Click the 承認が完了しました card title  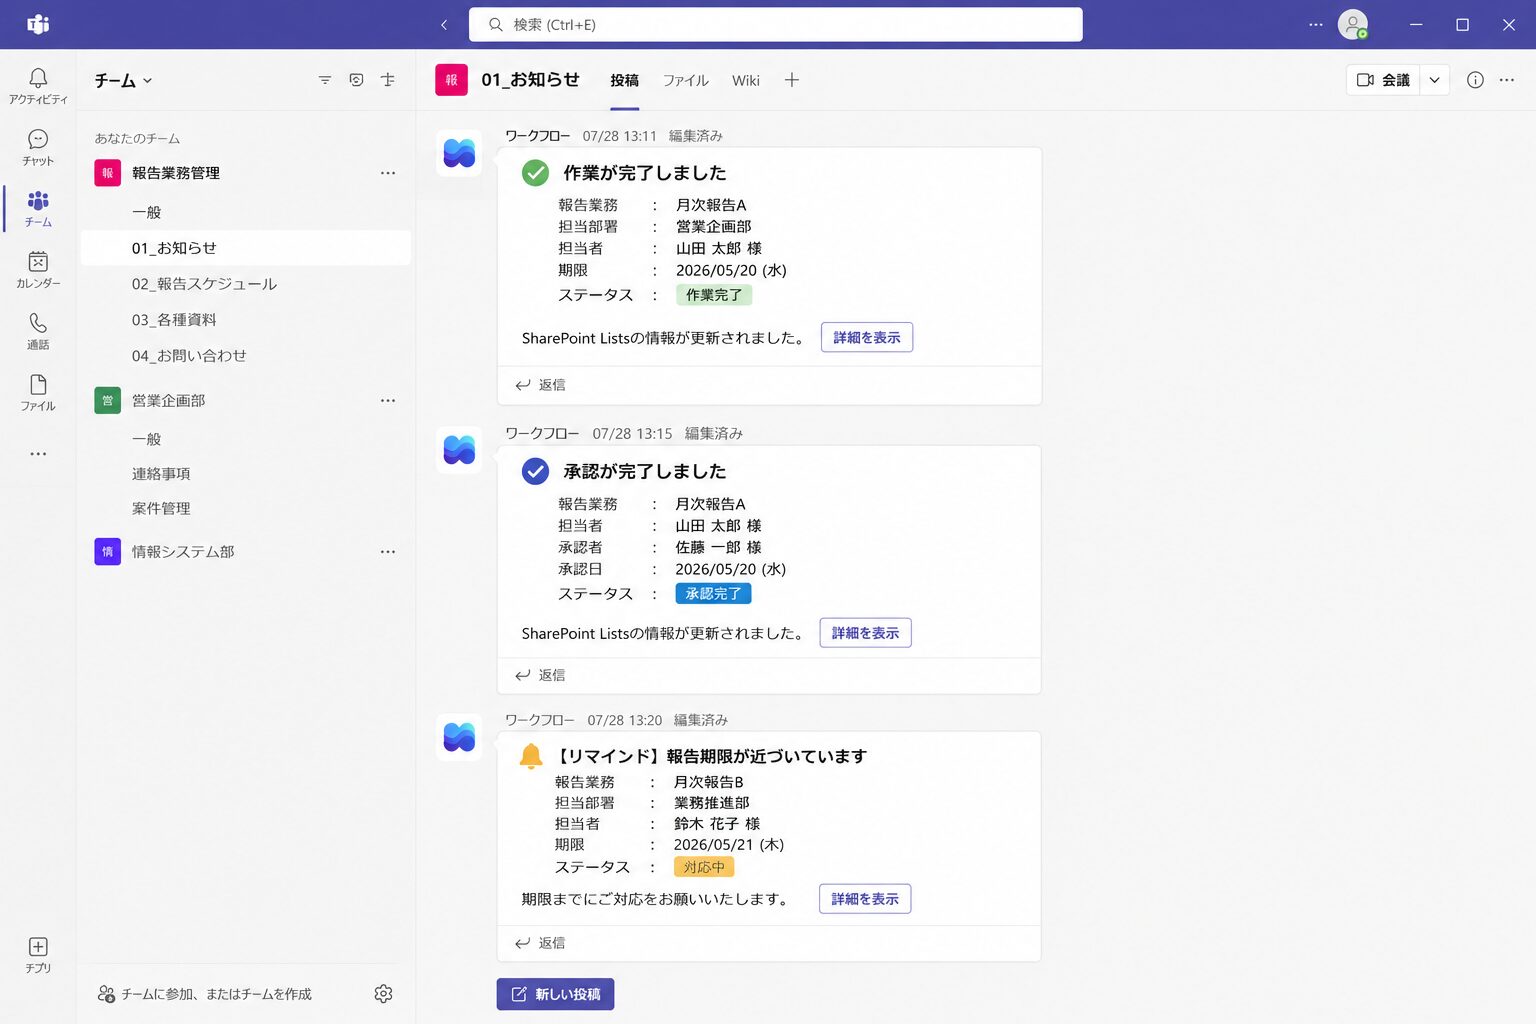tap(645, 471)
